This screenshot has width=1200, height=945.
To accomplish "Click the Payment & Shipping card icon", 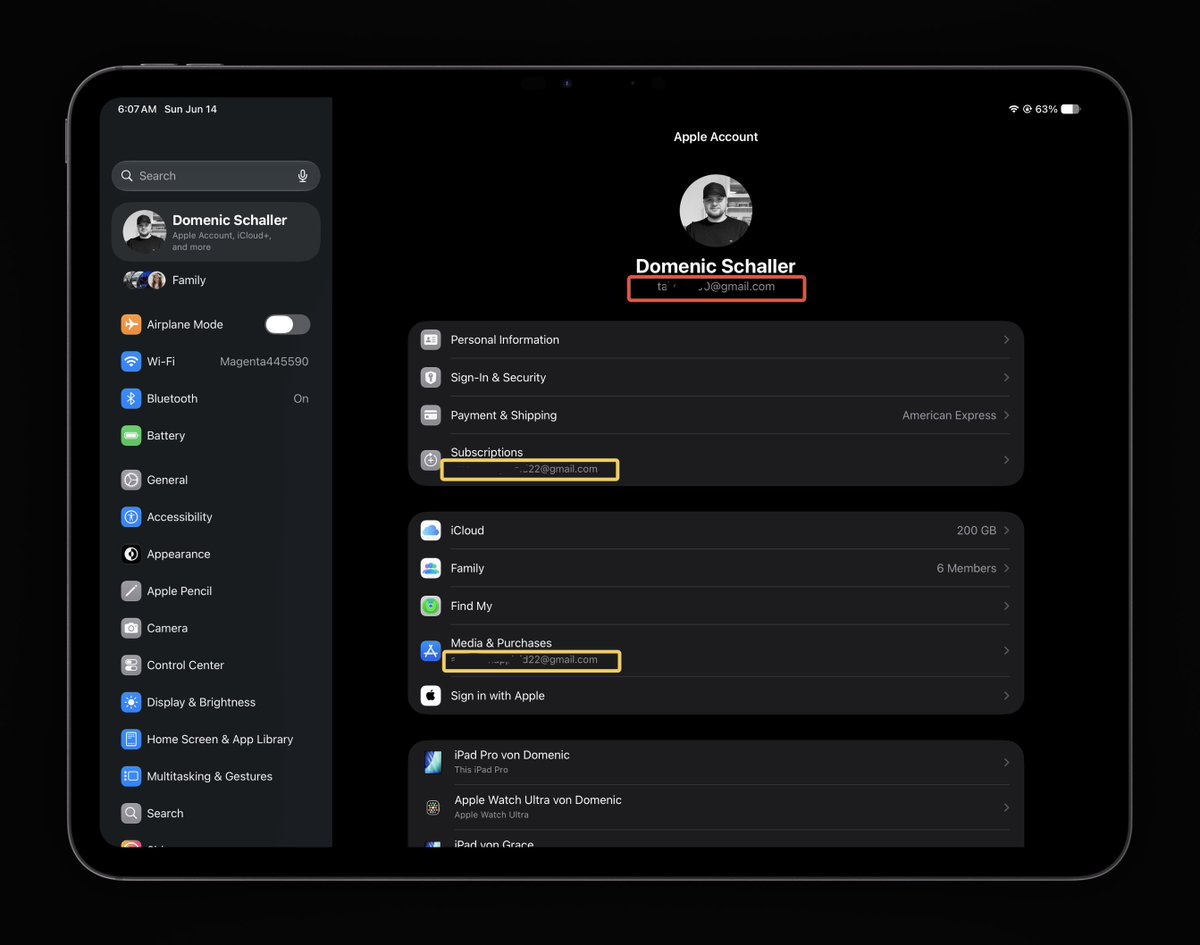I will pos(431,415).
